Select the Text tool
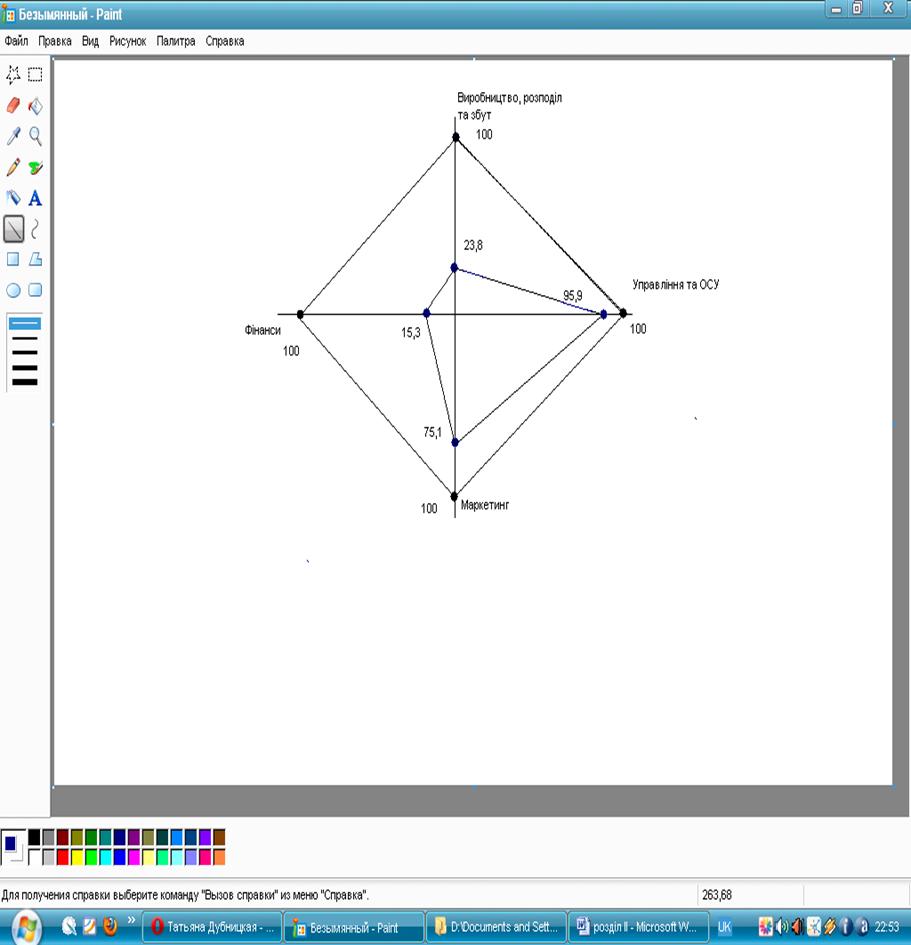Image resolution: width=911 pixels, height=945 pixels. (x=36, y=198)
